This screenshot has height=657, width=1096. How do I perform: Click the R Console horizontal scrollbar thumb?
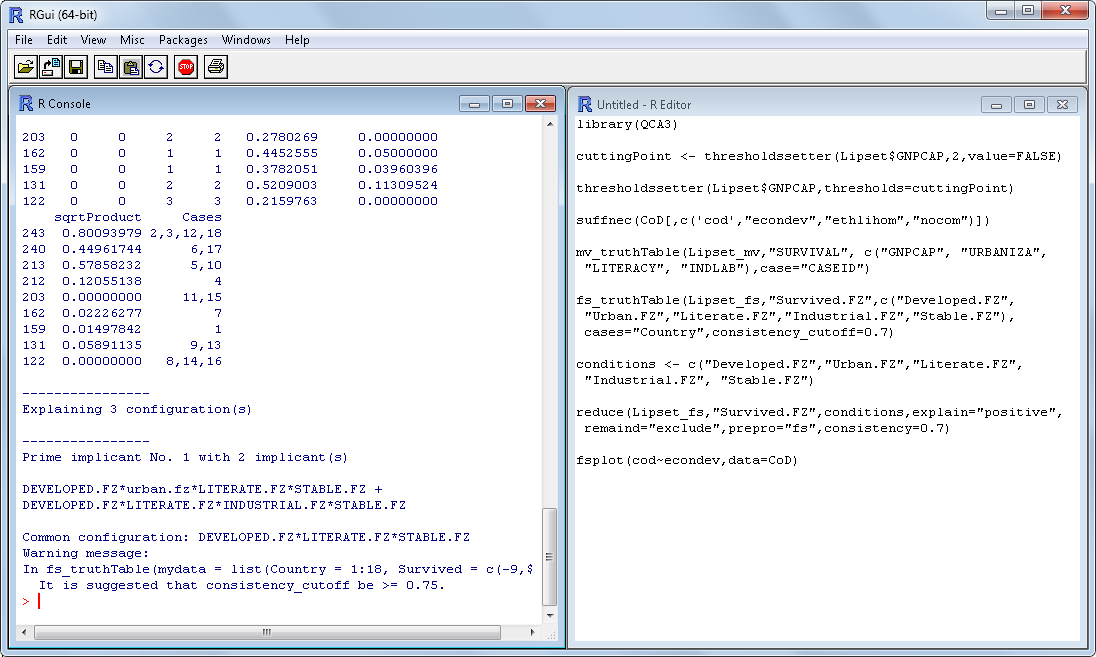[x=266, y=632]
